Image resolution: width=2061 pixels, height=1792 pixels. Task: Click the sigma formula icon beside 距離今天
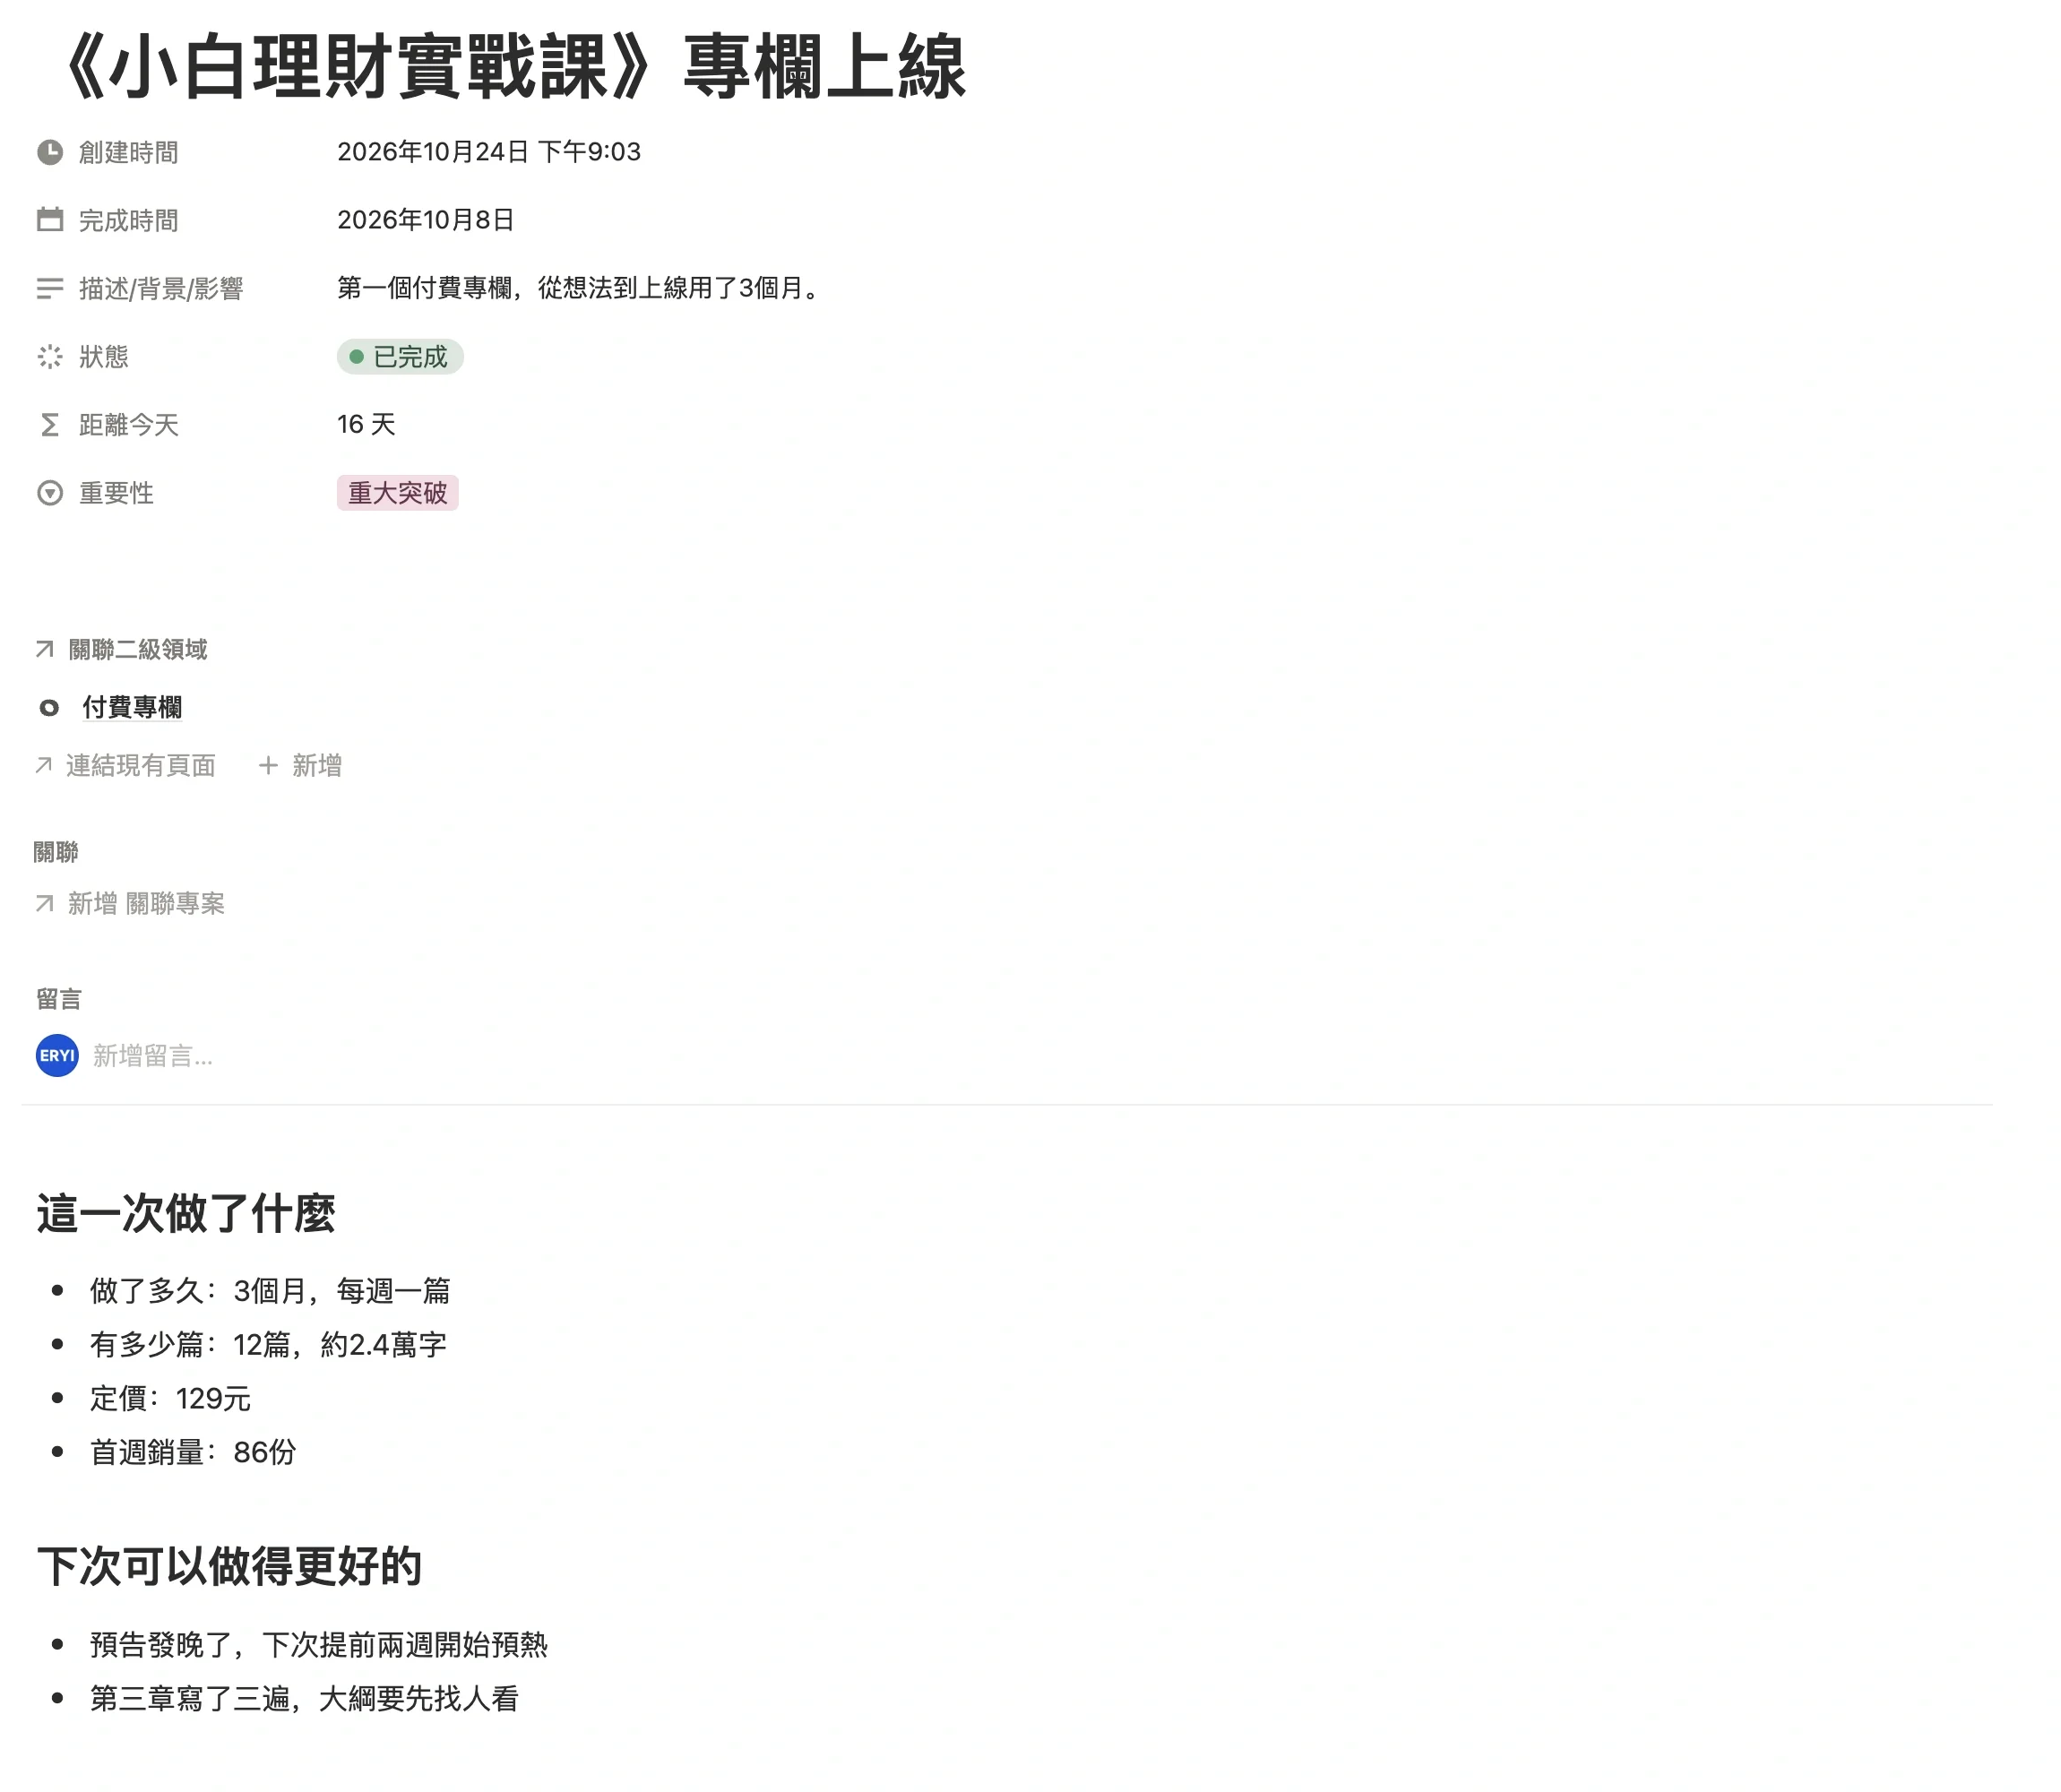coord(50,425)
